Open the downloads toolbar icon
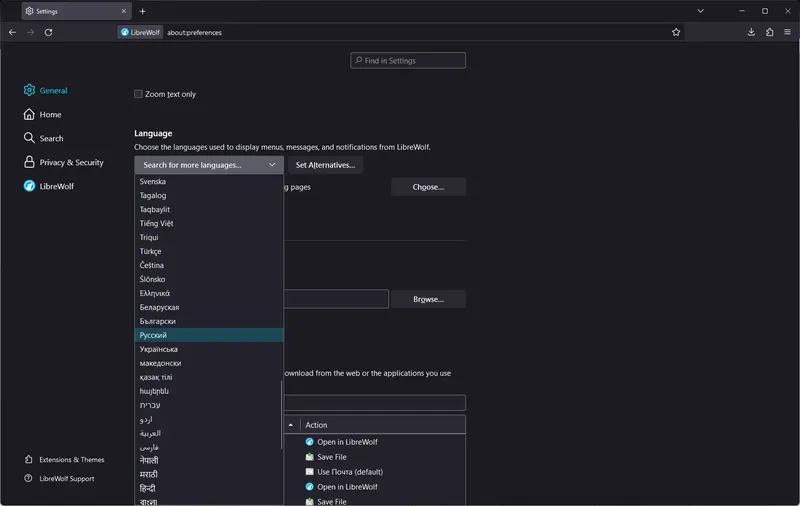Image resolution: width=800 pixels, height=506 pixels. click(751, 32)
